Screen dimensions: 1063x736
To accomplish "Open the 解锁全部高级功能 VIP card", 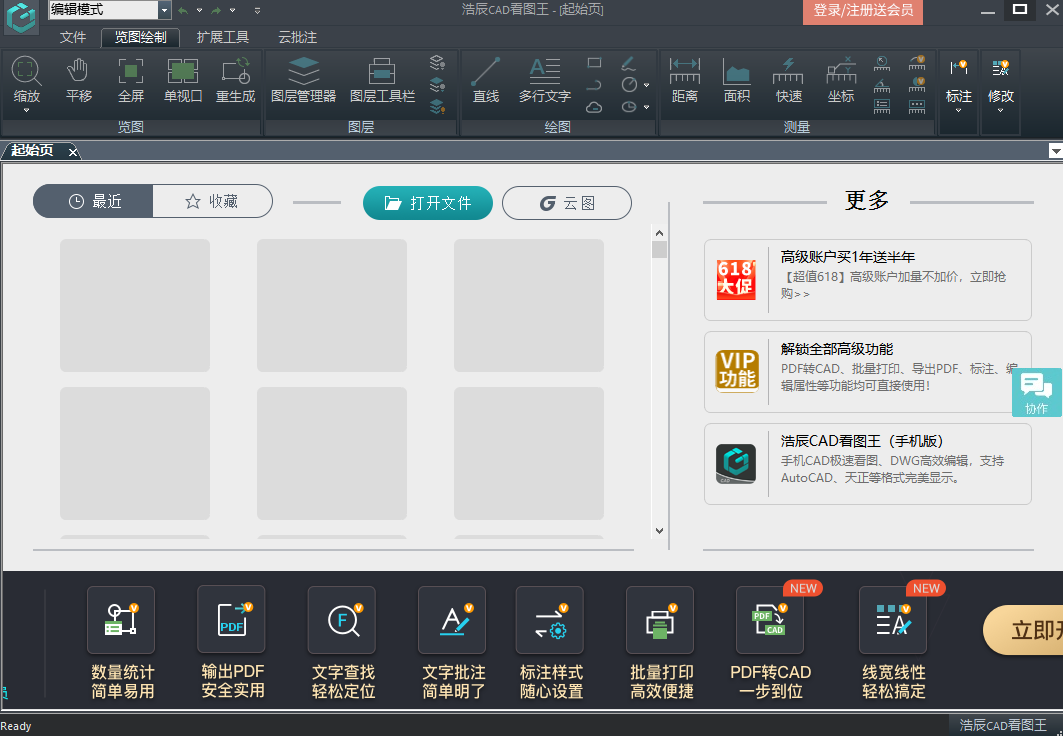I will [868, 372].
